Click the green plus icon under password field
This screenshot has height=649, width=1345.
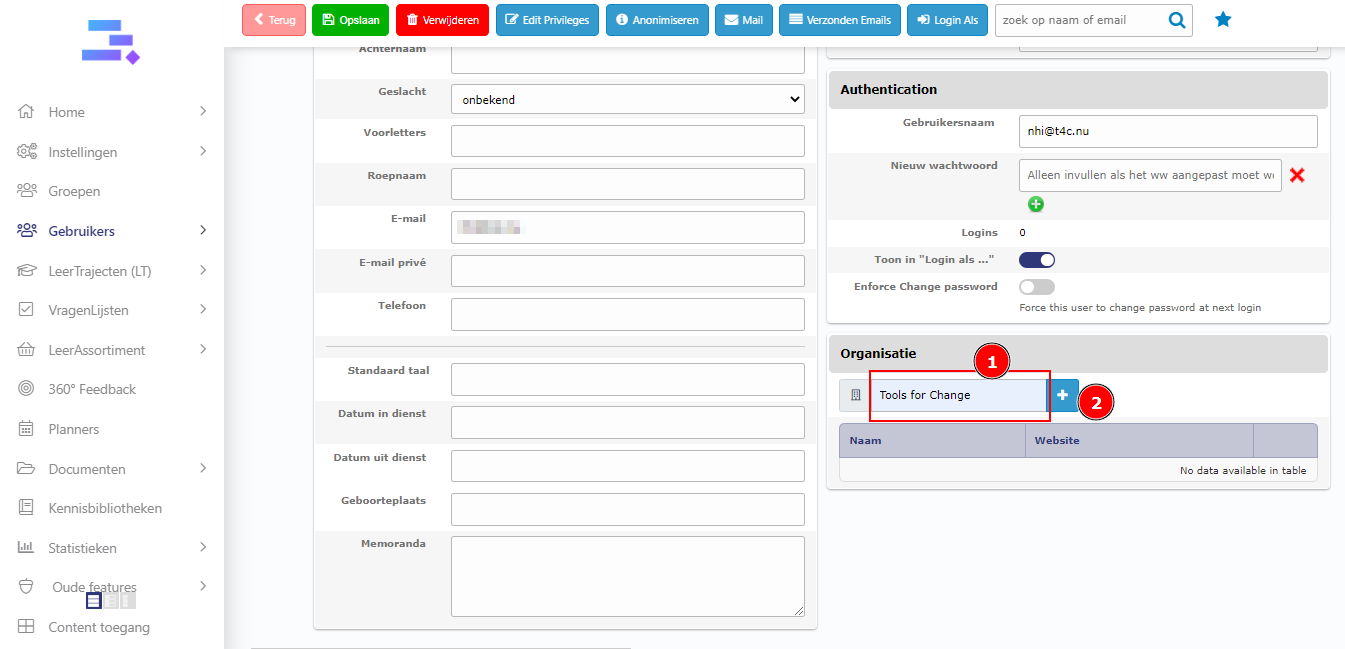click(x=1036, y=204)
